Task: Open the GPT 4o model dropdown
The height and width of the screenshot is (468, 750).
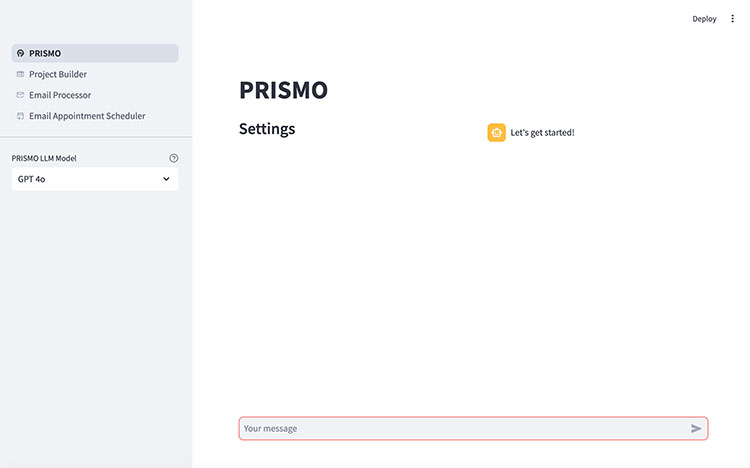Action: pos(95,179)
